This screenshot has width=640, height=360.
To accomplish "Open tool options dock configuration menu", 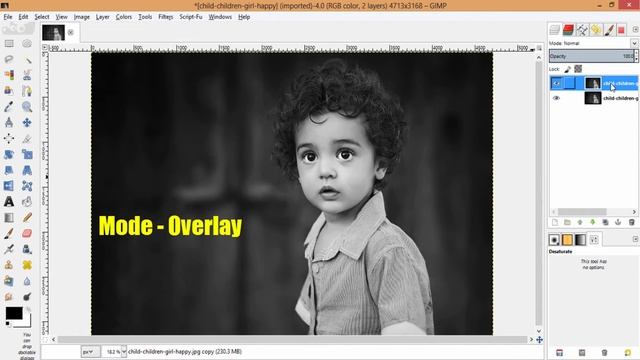I will pyautogui.click(x=635, y=239).
